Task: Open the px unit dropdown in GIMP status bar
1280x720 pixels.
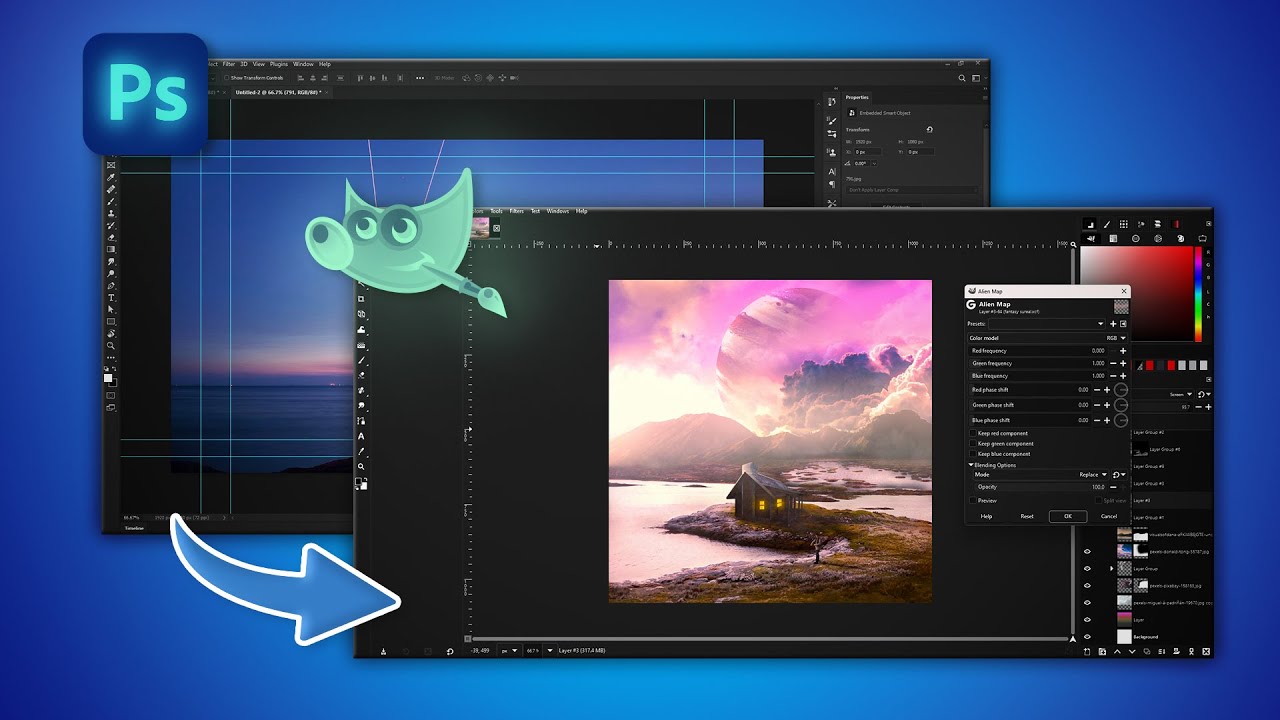Action: [x=510, y=651]
